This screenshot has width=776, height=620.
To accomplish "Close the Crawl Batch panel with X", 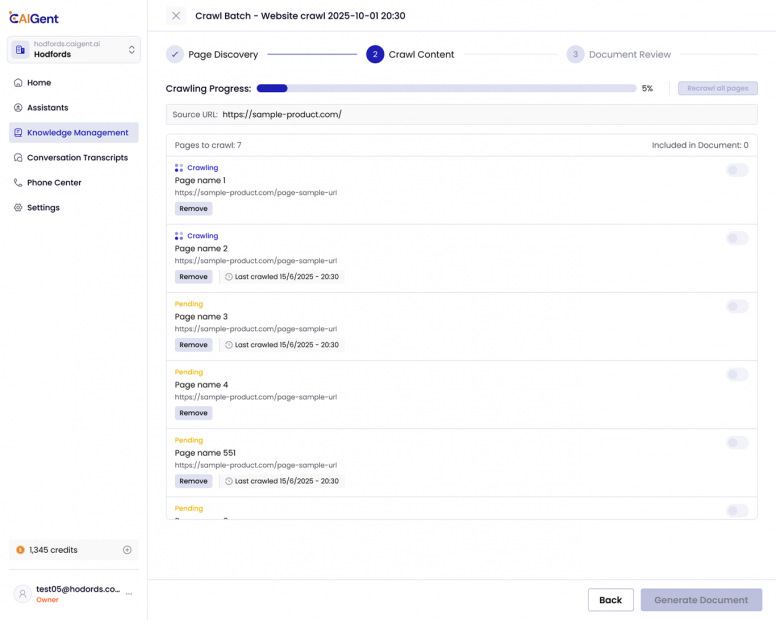I will (x=176, y=16).
